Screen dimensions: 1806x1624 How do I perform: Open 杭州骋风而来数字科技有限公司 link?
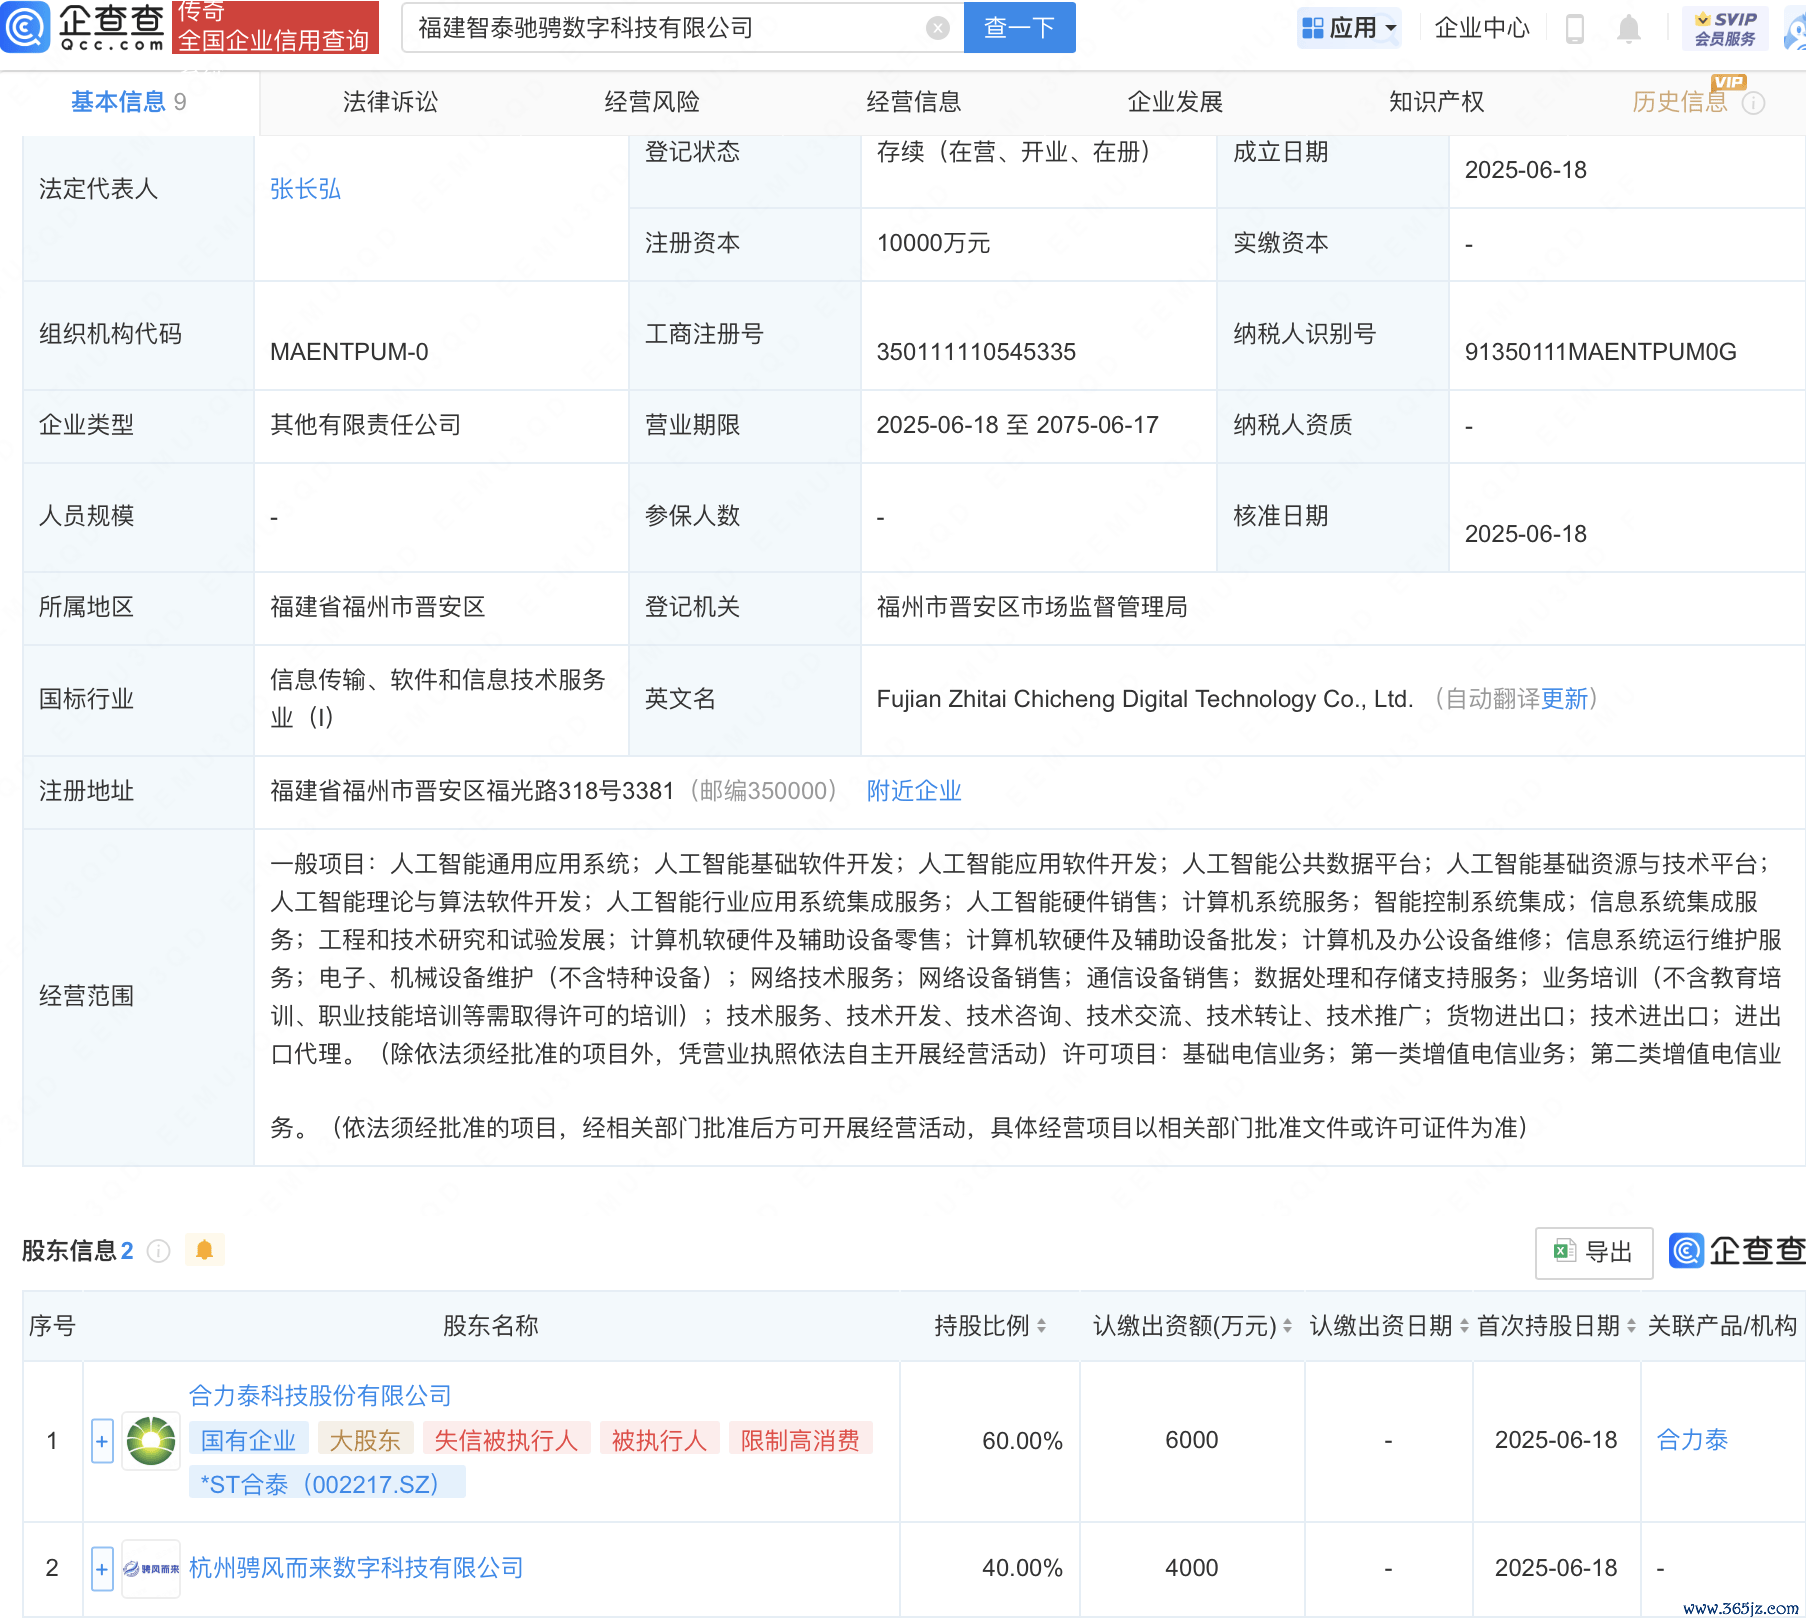coord(357,1568)
